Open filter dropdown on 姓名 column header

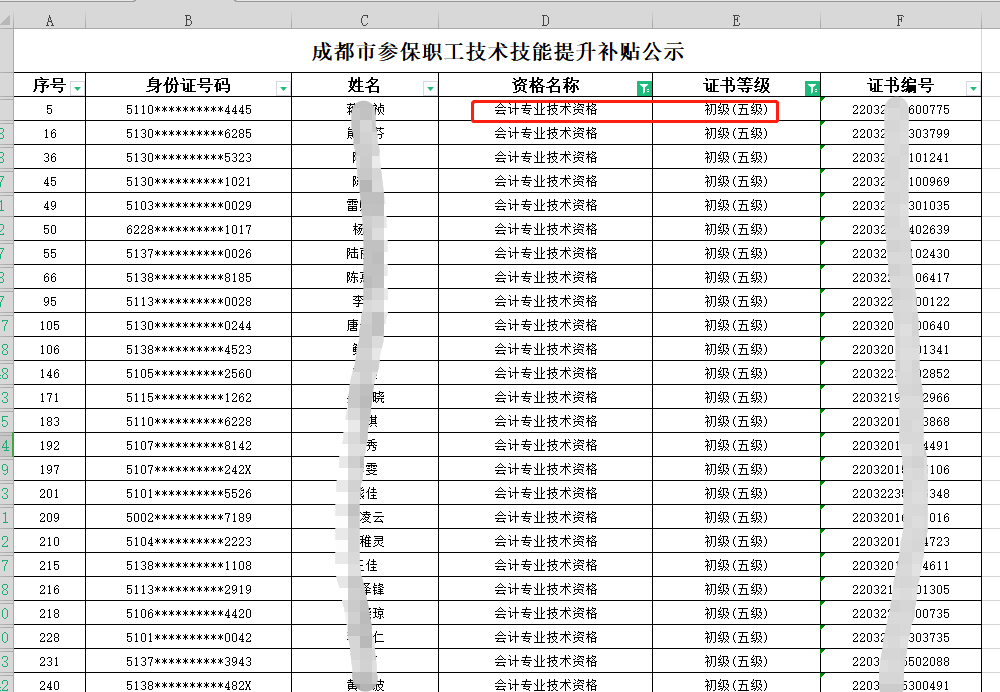pyautogui.click(x=429, y=87)
